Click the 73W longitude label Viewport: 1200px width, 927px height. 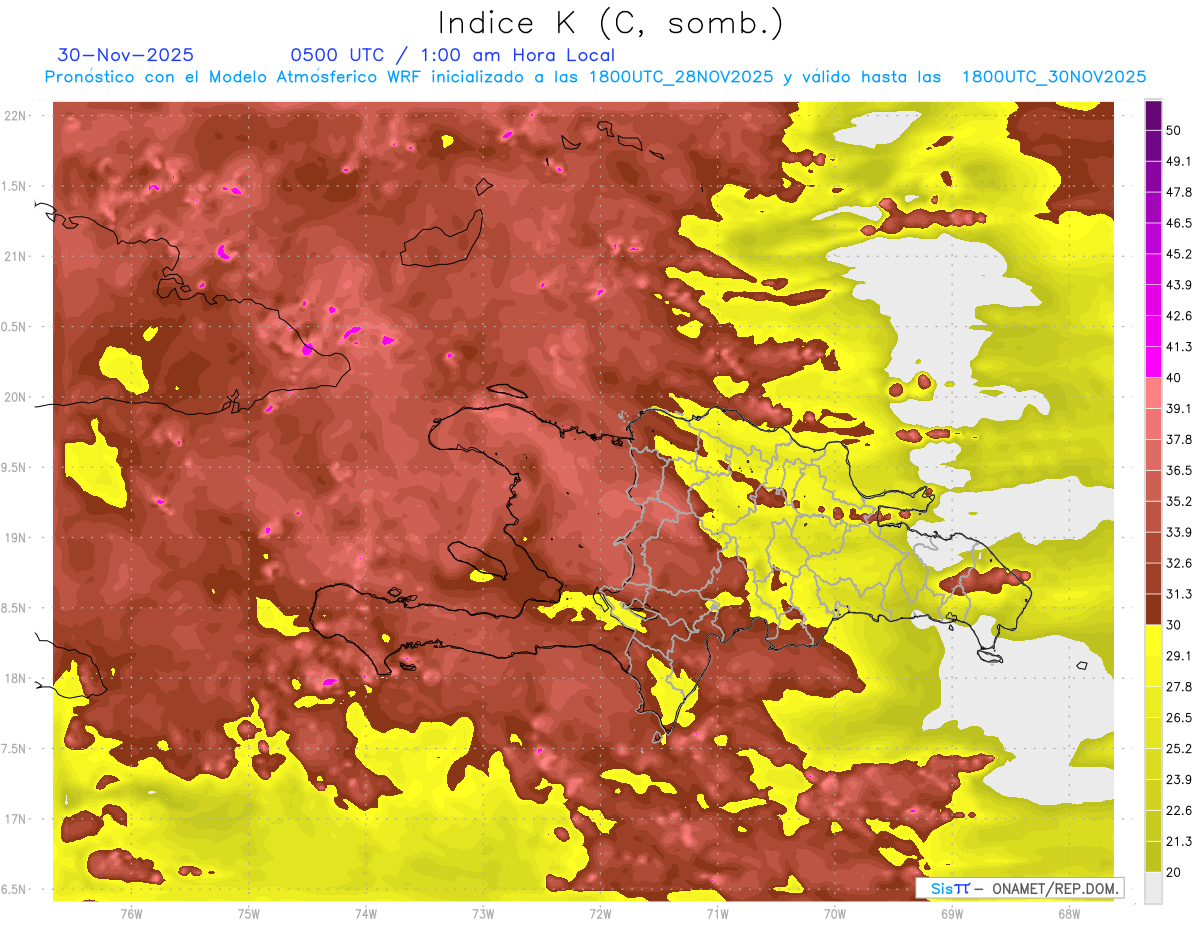click(x=483, y=913)
